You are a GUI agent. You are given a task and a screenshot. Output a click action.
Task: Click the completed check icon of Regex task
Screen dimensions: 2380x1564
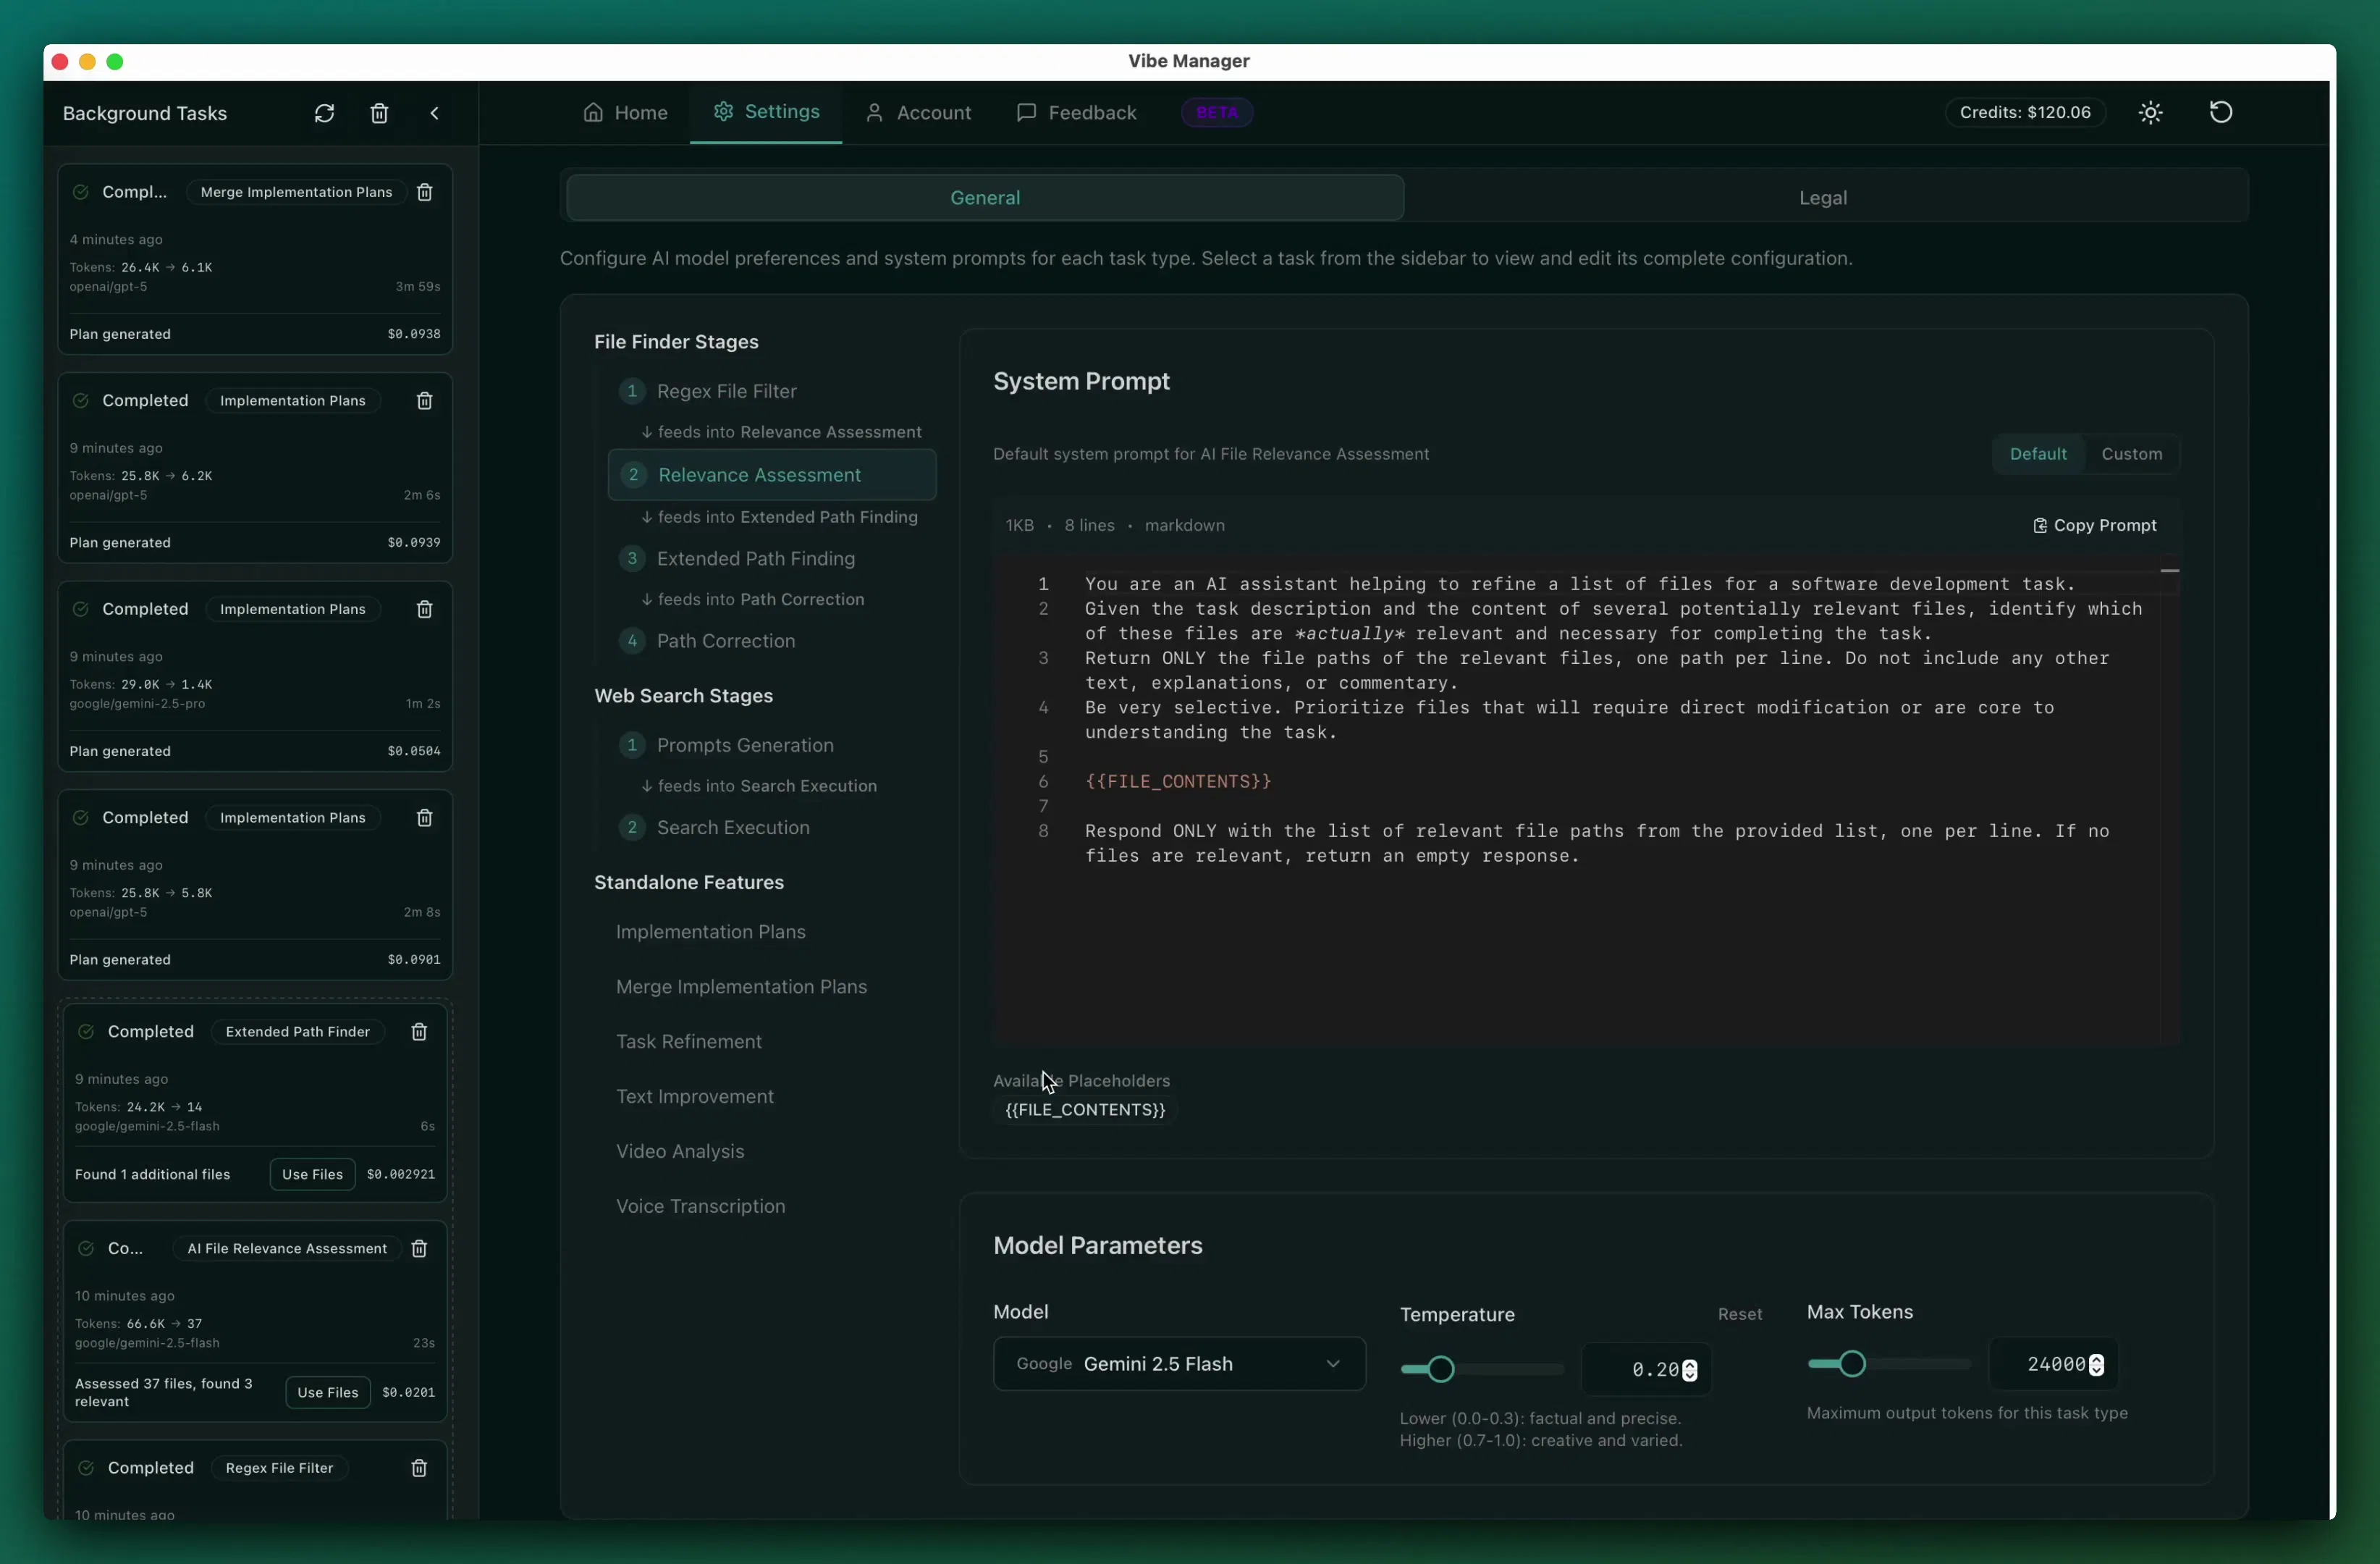tap(86, 1467)
